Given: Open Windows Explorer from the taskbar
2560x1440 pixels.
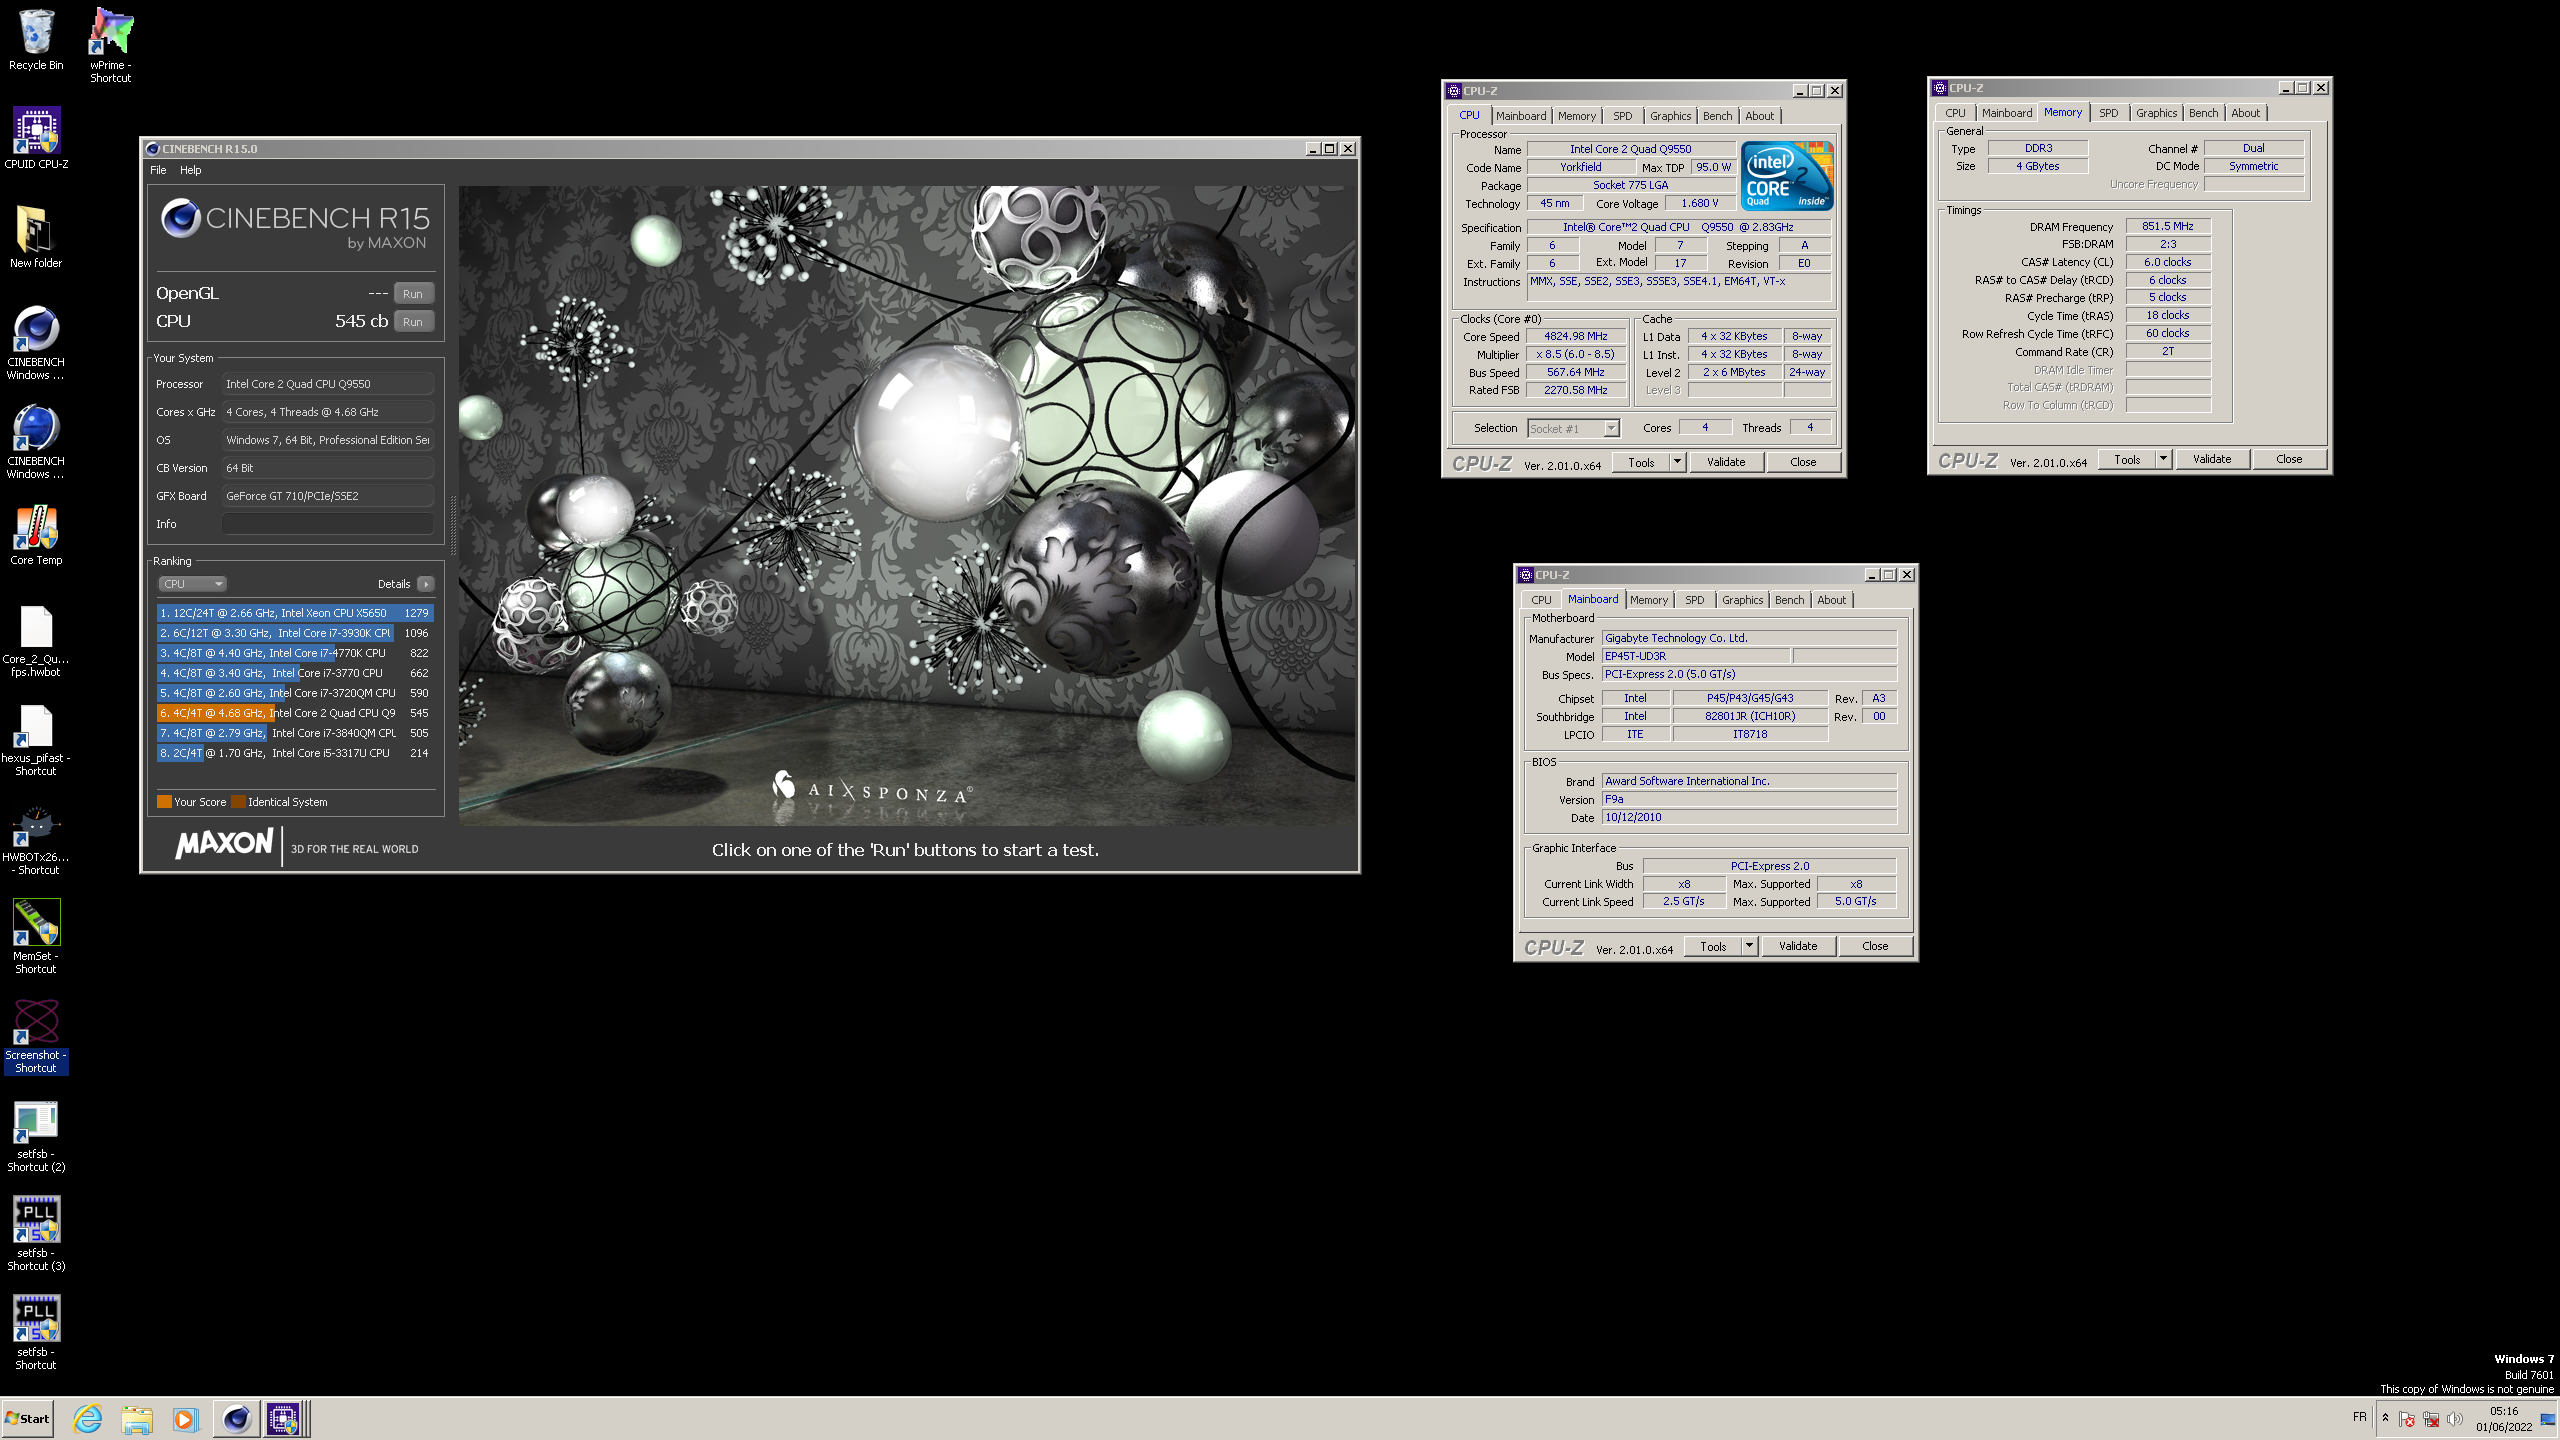Looking at the screenshot, I should 137,1418.
